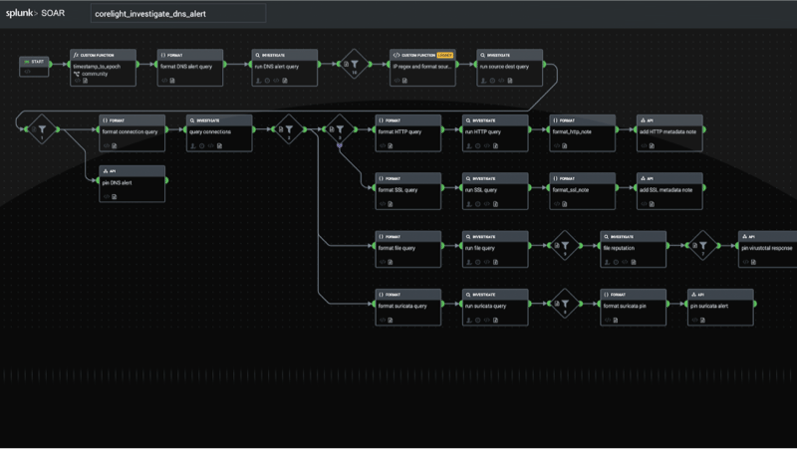Select the run HTTP query block
Image resolution: width=797 pixels, height=449 pixels.
click(x=495, y=133)
